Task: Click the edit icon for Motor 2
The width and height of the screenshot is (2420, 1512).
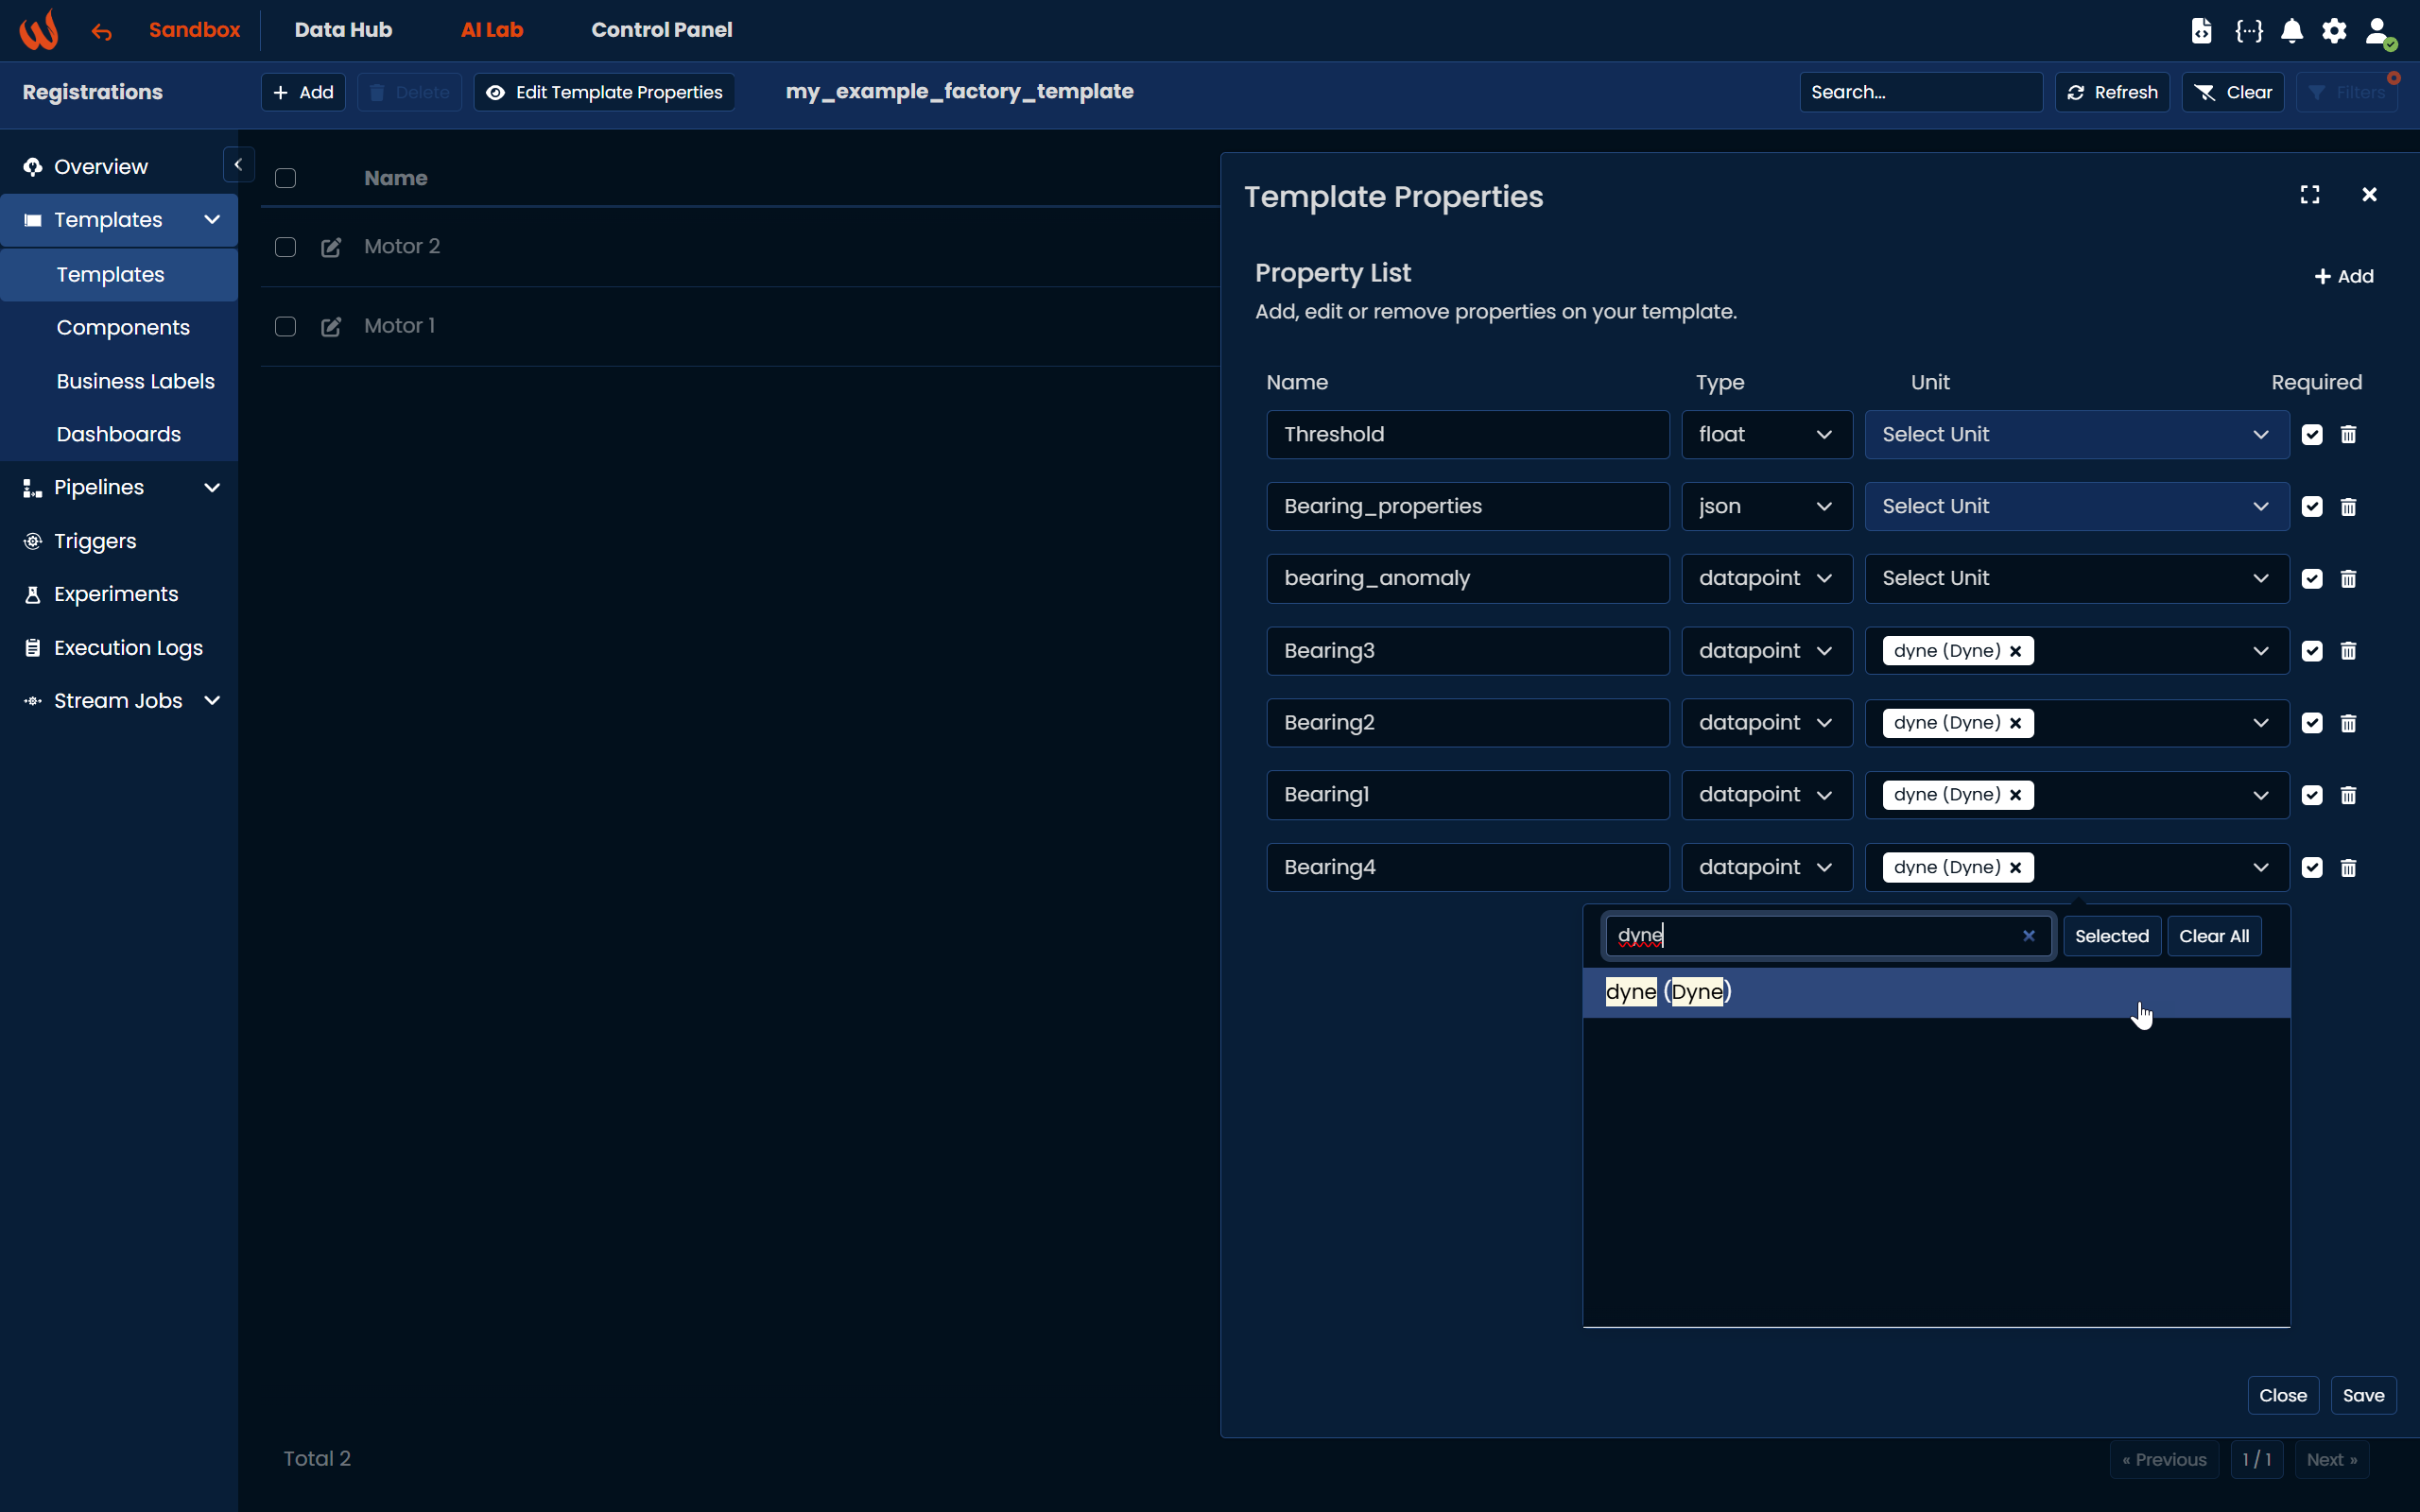Action: (331, 247)
